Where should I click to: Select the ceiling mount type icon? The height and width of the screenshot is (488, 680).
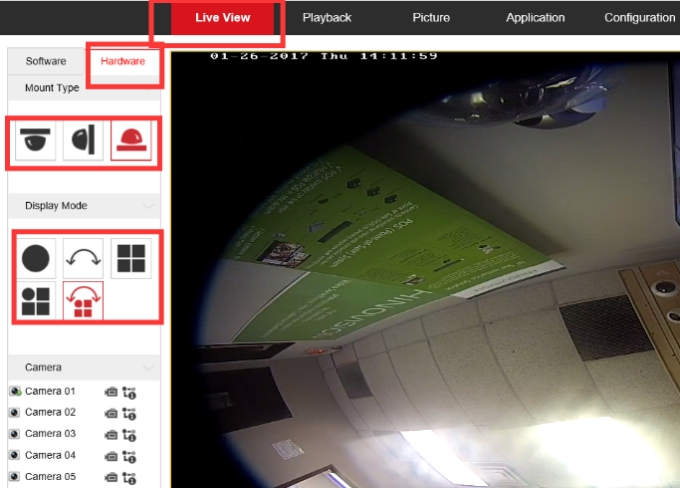tap(37, 141)
